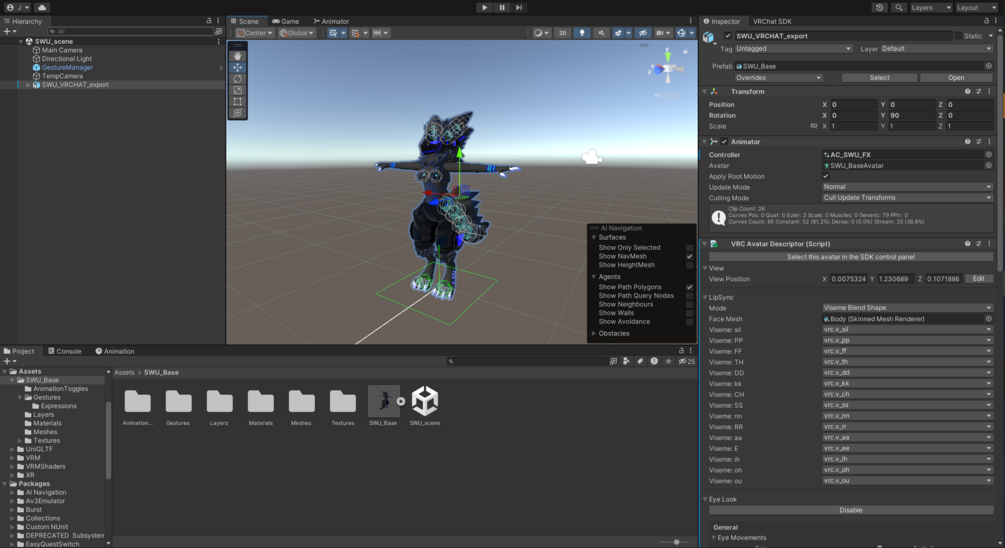Select the Transform tool
This screenshot has height=548, width=1005.
(238, 113)
